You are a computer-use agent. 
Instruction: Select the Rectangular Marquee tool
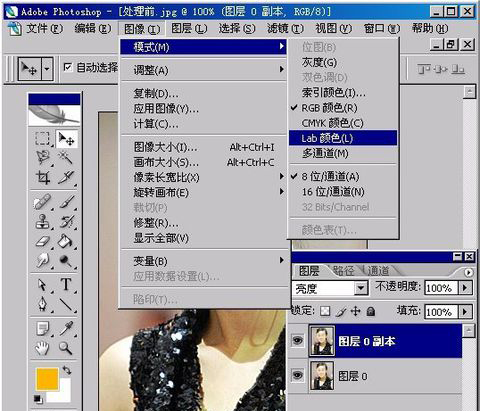point(42,139)
